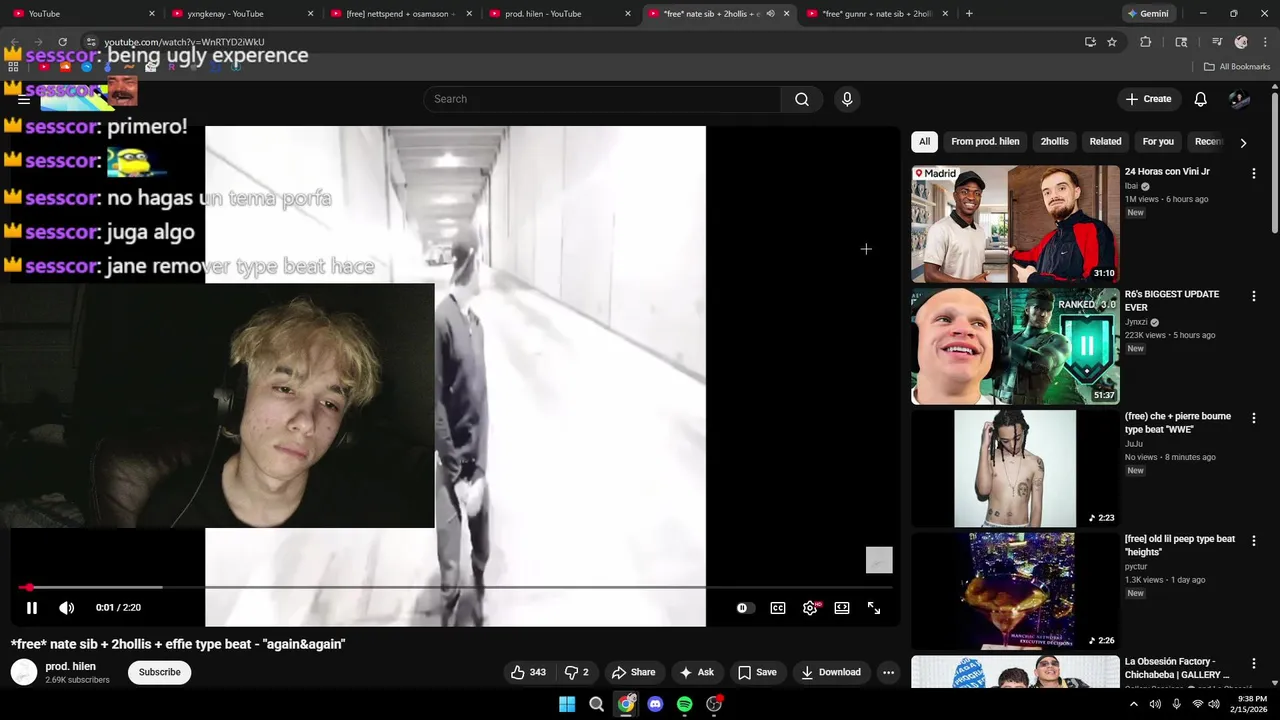Open video player settings gear
1280x720 pixels.
click(x=810, y=608)
